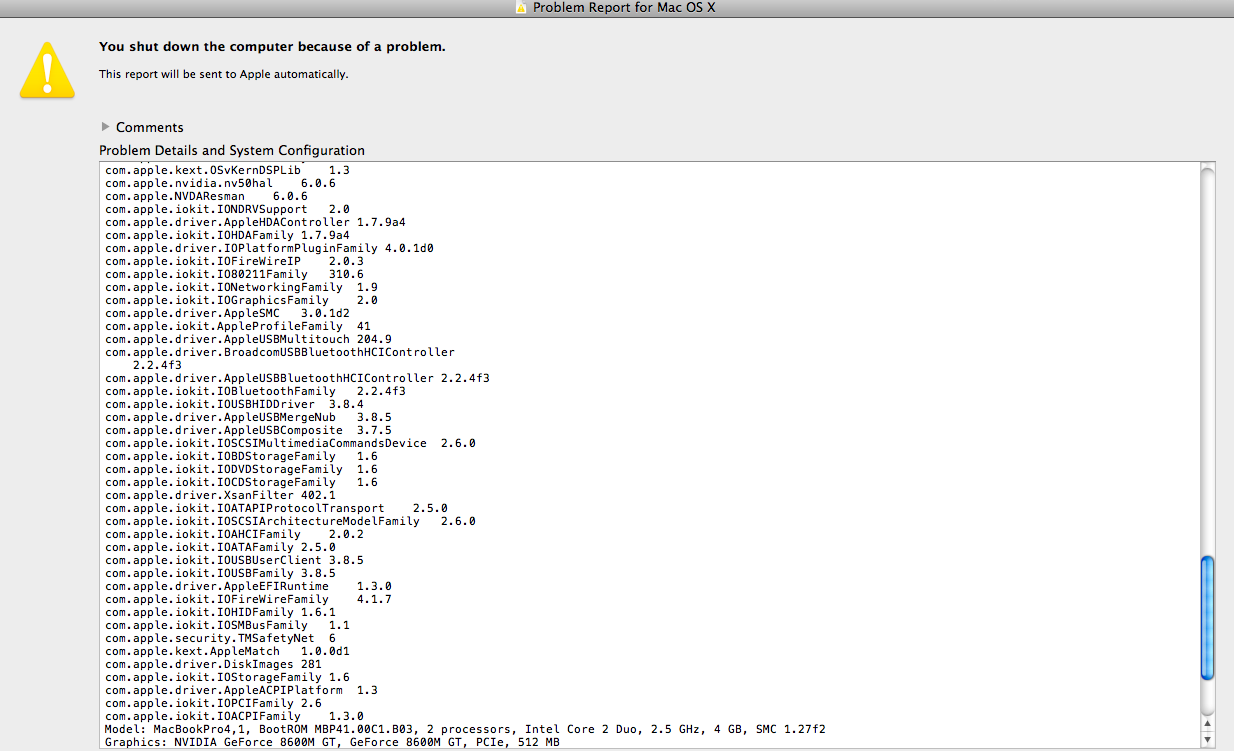Click the 'Problem Details and System Configuration' heading
1234x751 pixels.
pos(232,150)
